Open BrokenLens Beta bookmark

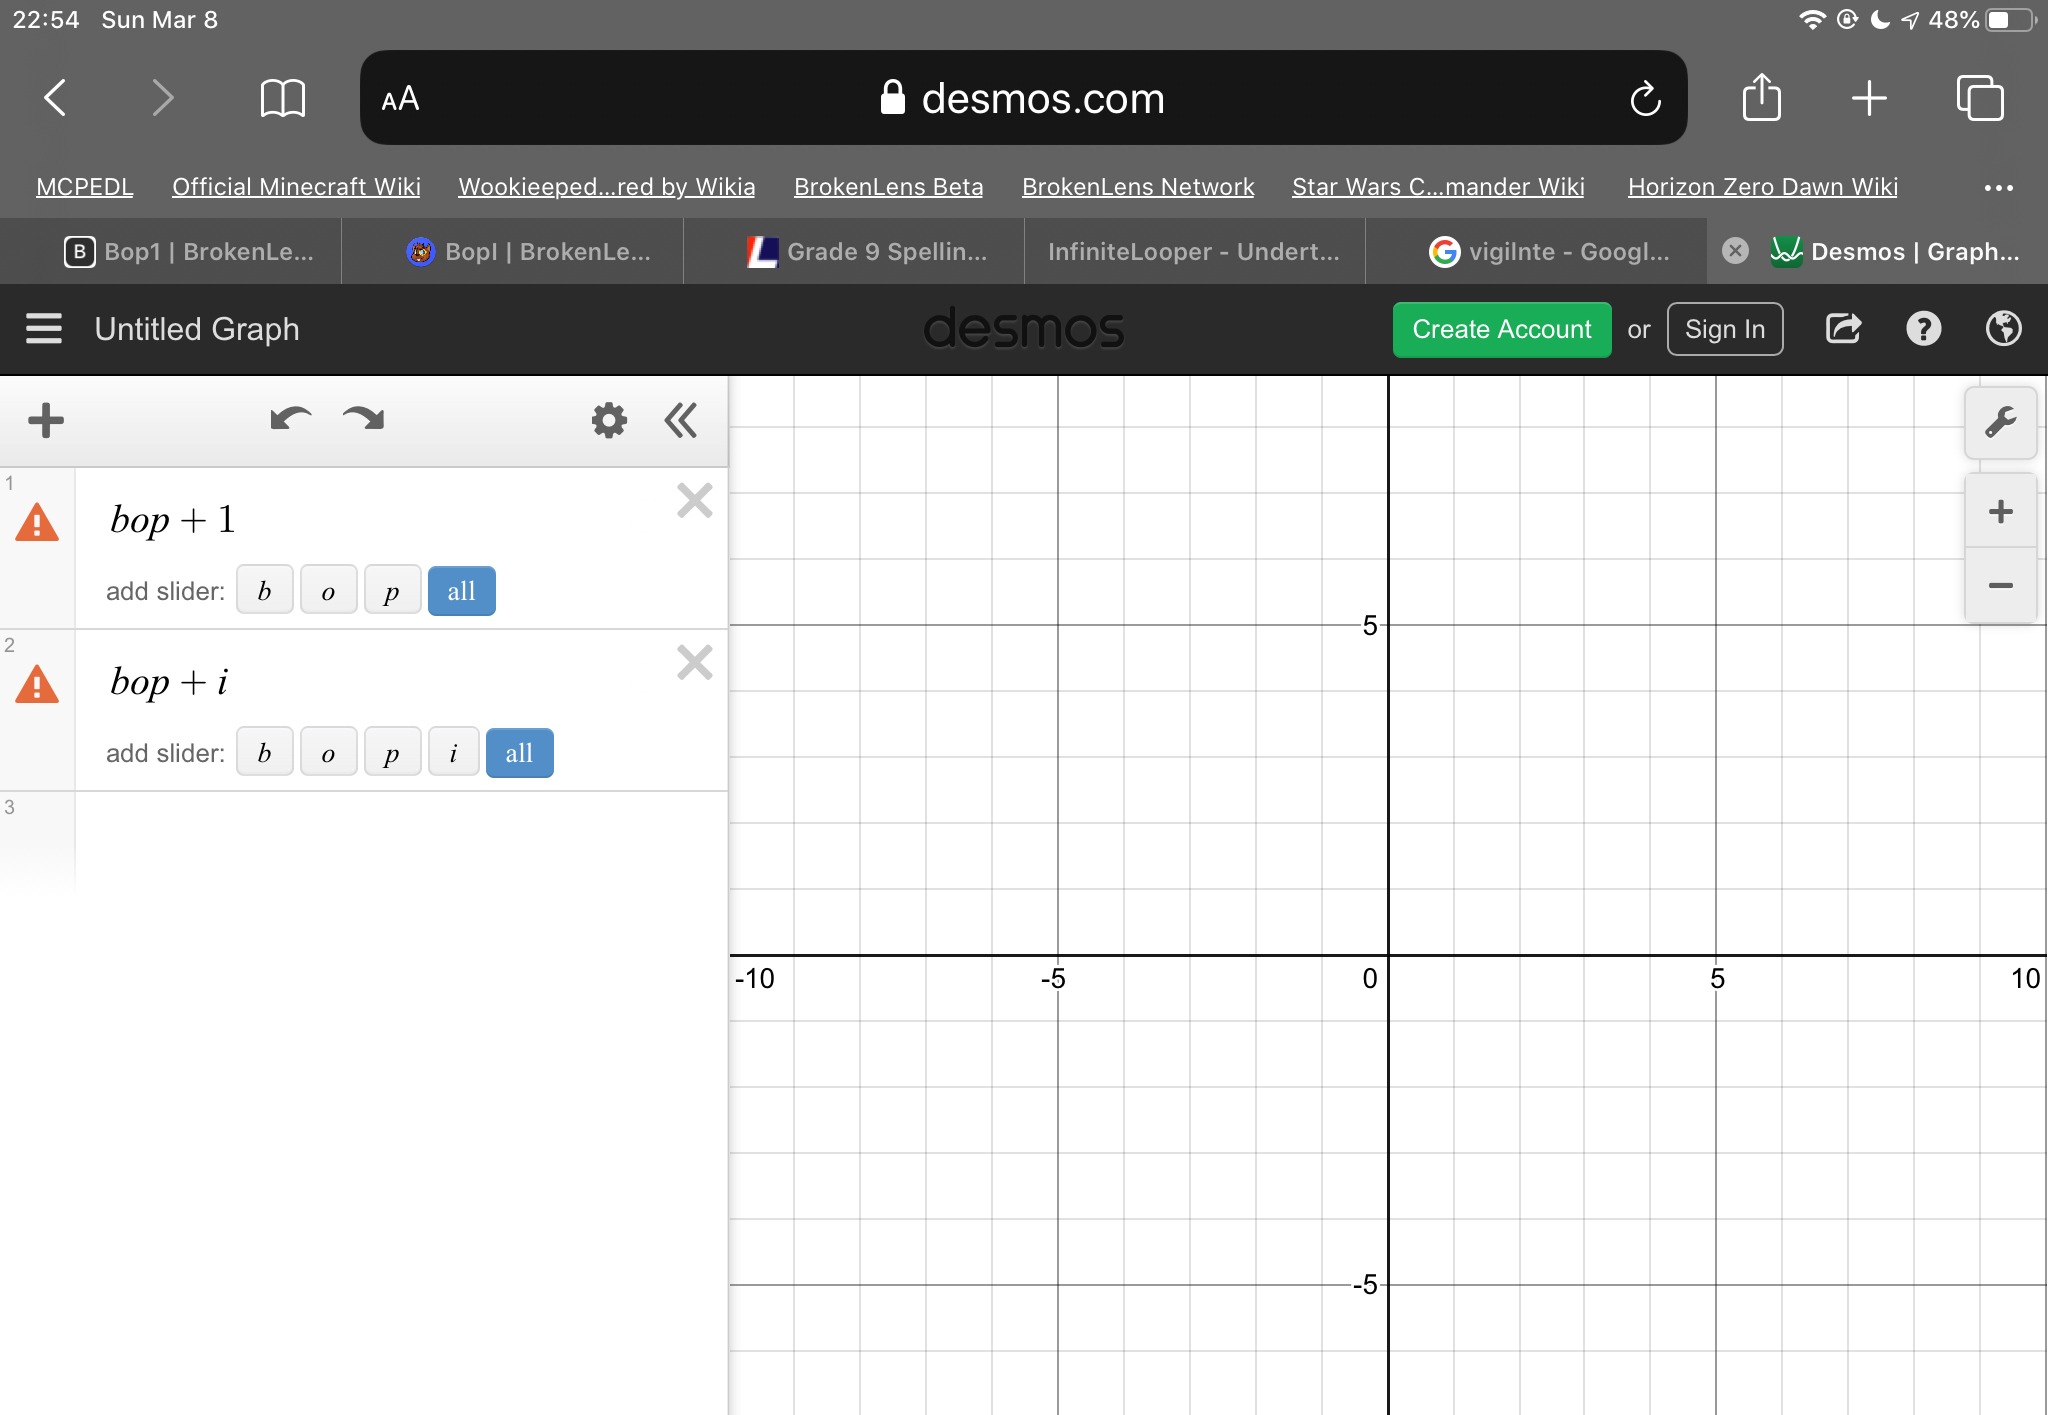click(x=889, y=187)
